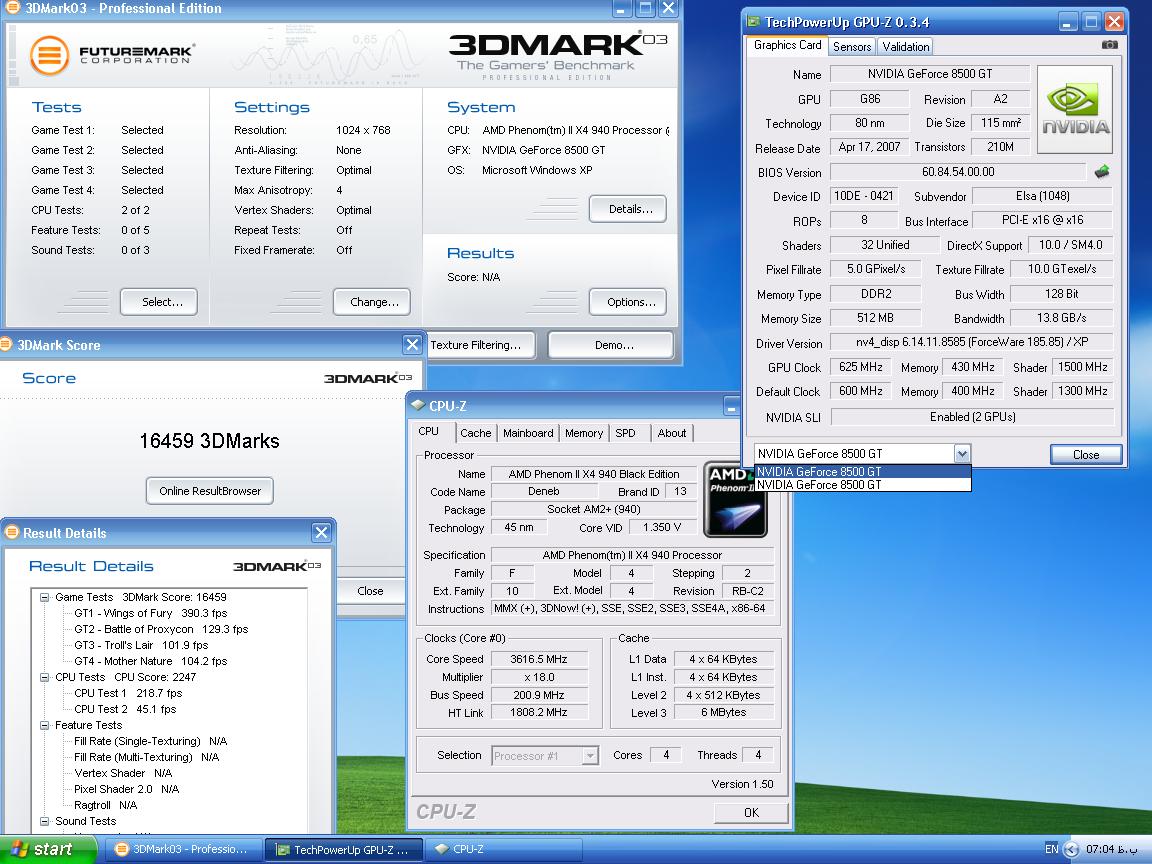Click the CPU-Z title bar icon

417,406
